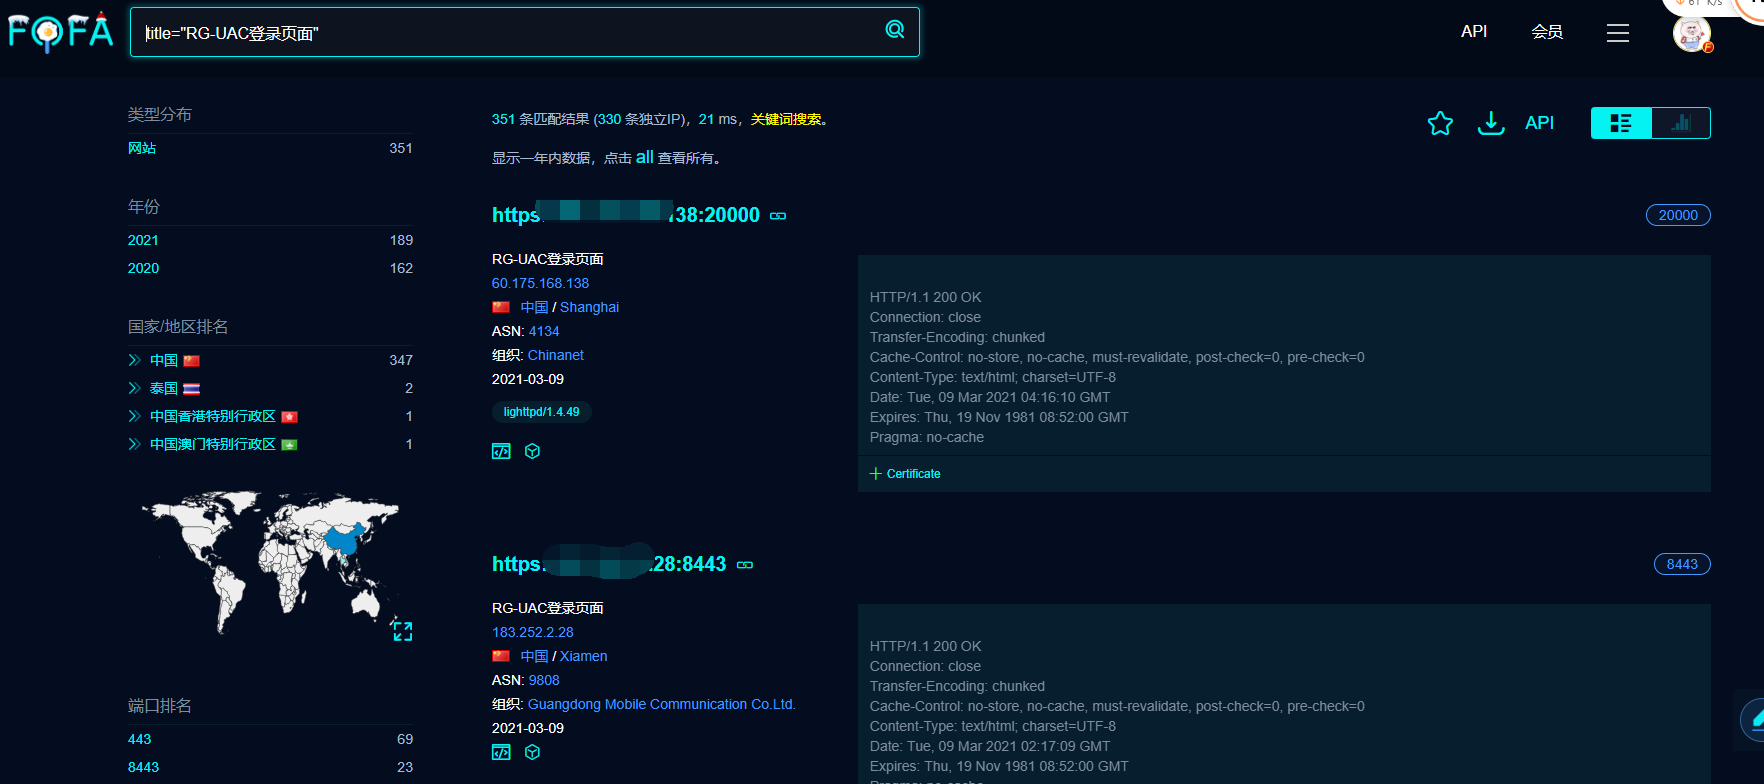Click the FOFA logo
The width and height of the screenshot is (1764, 784).
(x=60, y=32)
